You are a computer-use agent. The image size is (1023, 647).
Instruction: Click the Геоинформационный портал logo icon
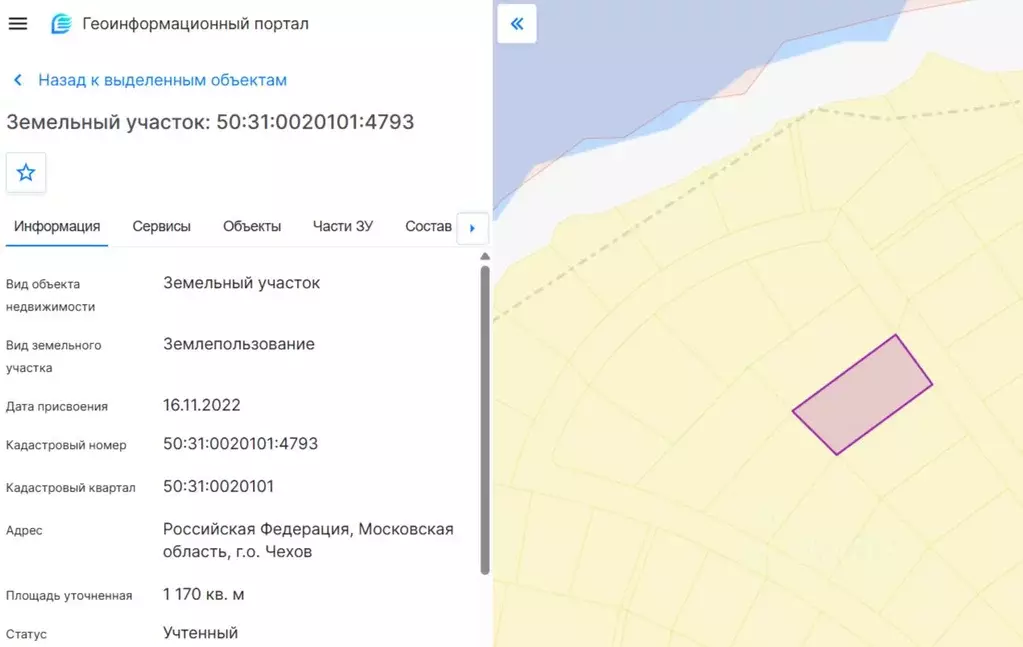tap(61, 23)
